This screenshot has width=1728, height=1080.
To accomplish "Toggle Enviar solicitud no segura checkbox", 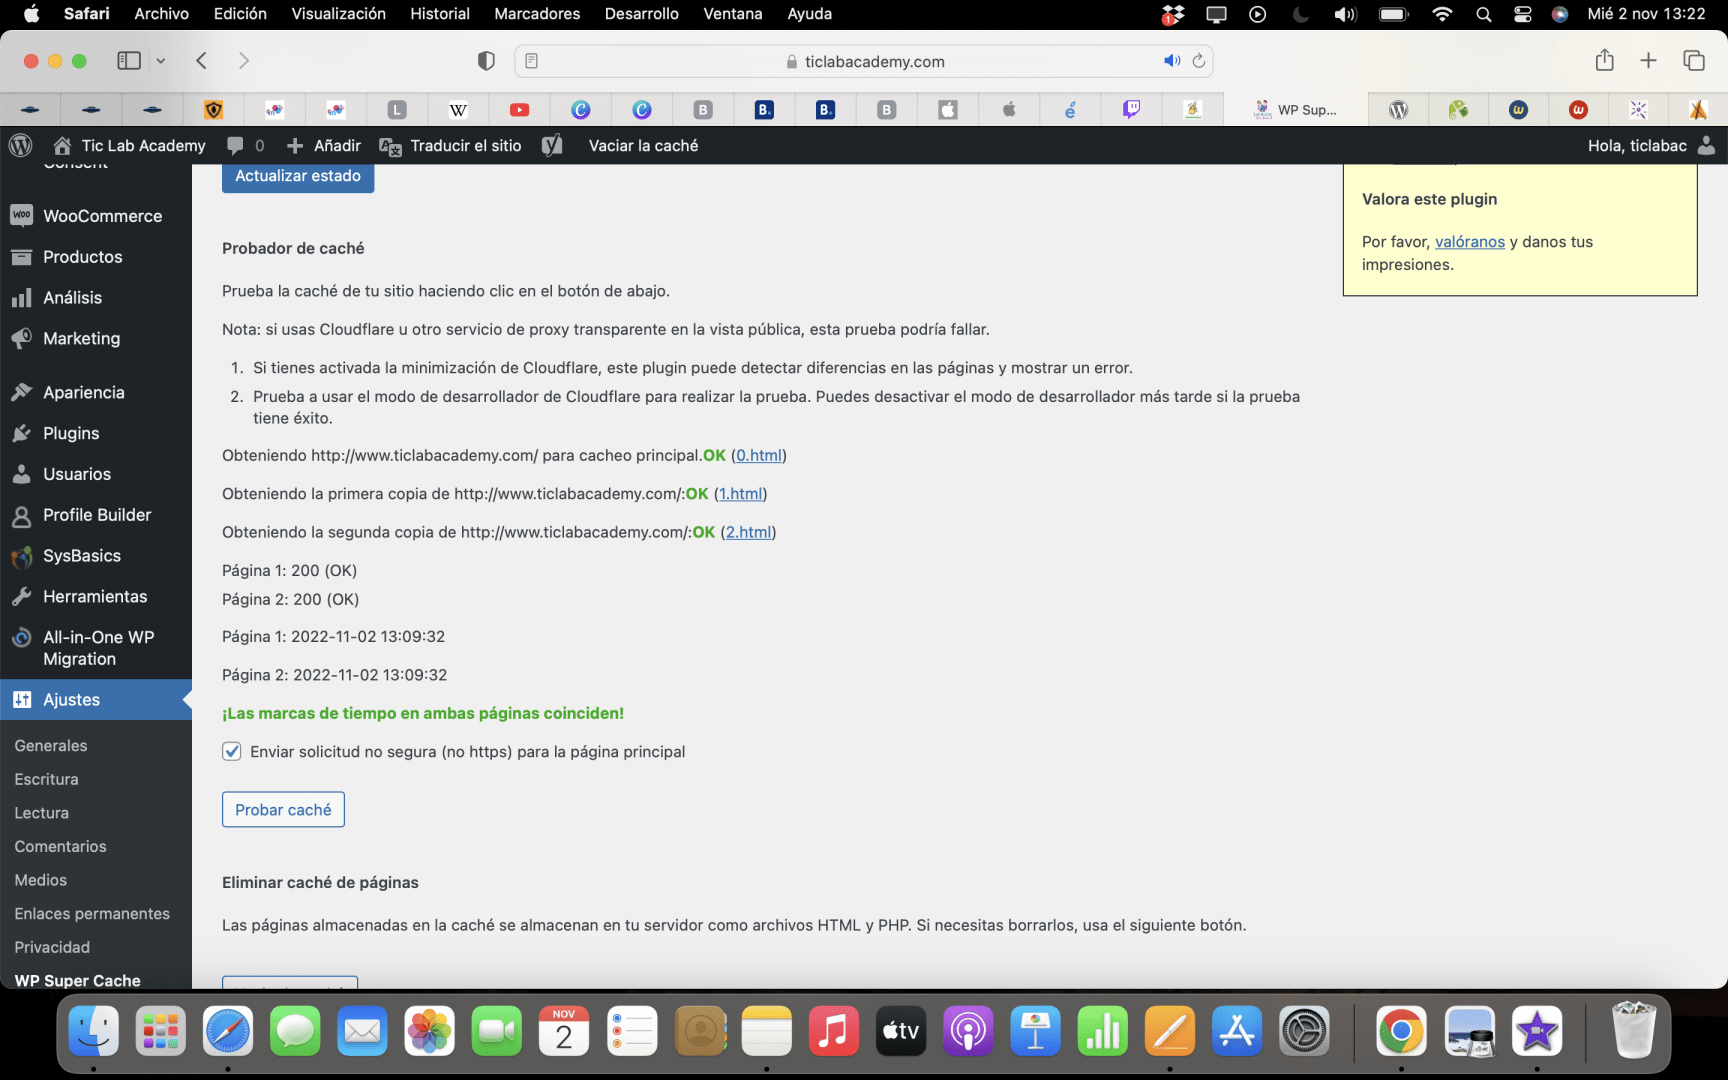I will [231, 751].
